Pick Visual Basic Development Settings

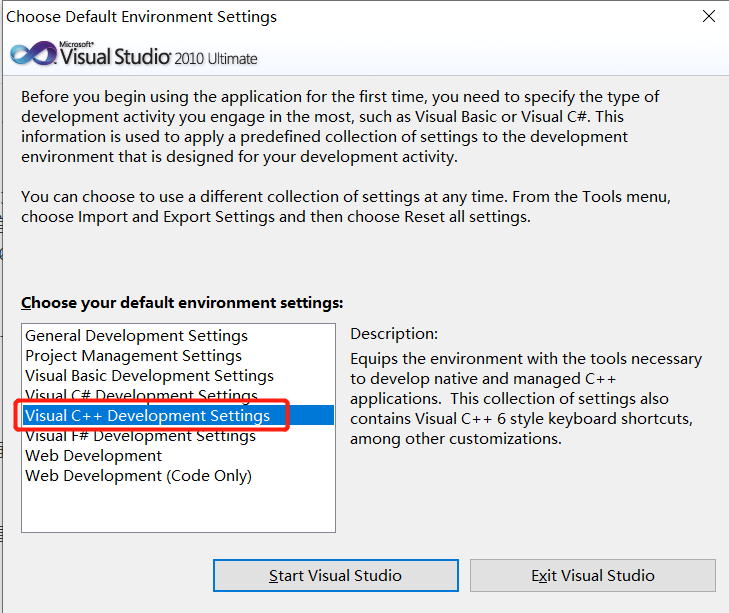point(149,376)
